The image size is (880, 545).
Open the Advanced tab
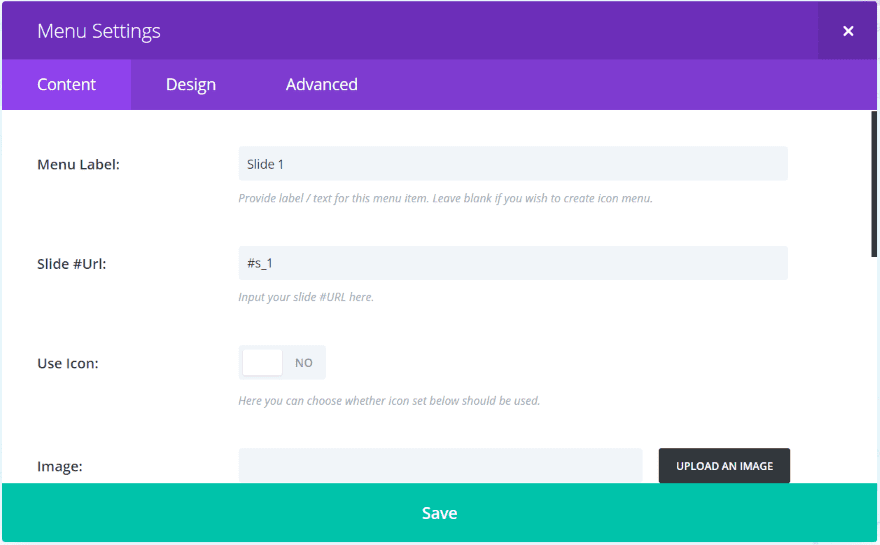321,85
